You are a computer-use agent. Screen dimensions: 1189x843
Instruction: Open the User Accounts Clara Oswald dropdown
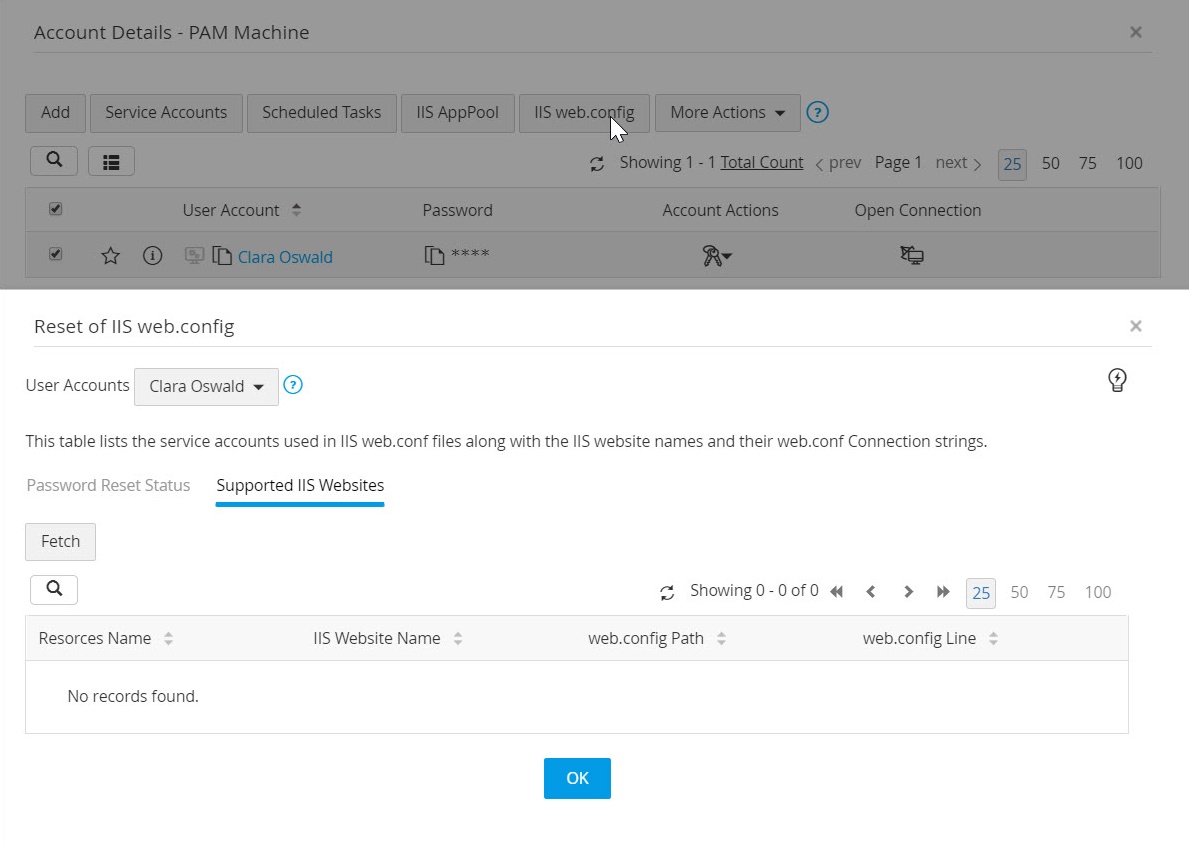(206, 386)
